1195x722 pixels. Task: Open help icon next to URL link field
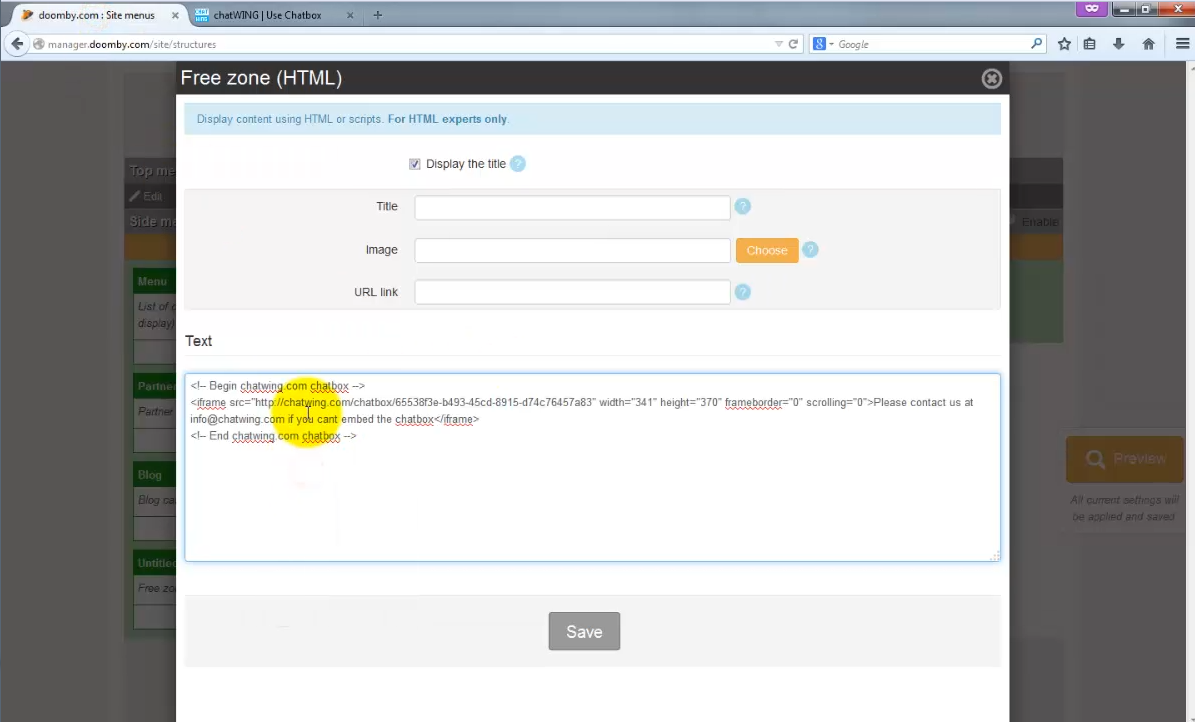coord(742,292)
